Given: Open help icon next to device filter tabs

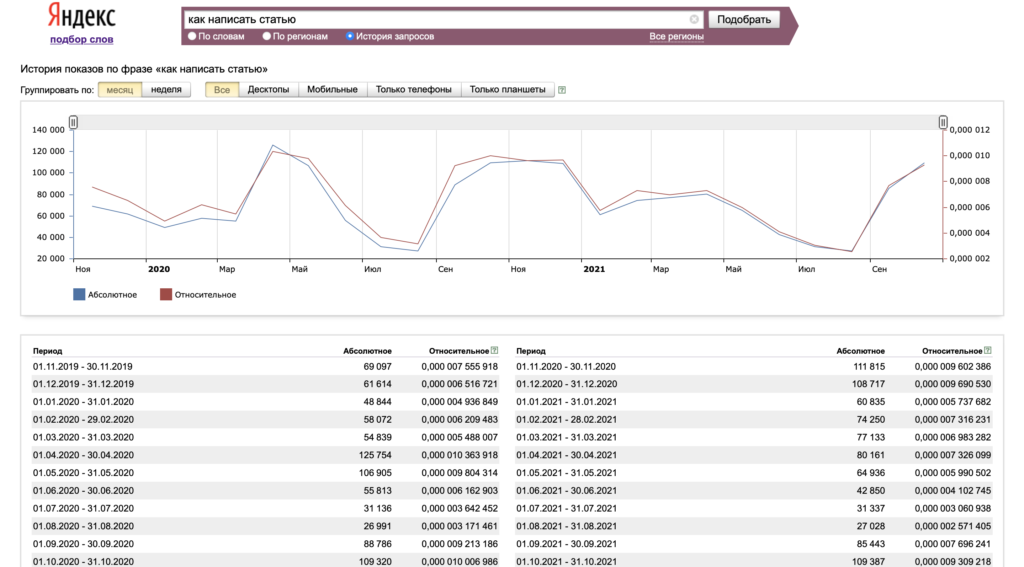Looking at the screenshot, I should pos(562,90).
